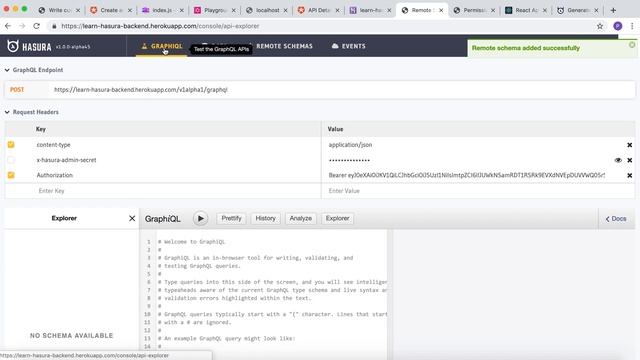Click the Authorization key cell
The width and height of the screenshot is (640, 360).
[x=55, y=175]
